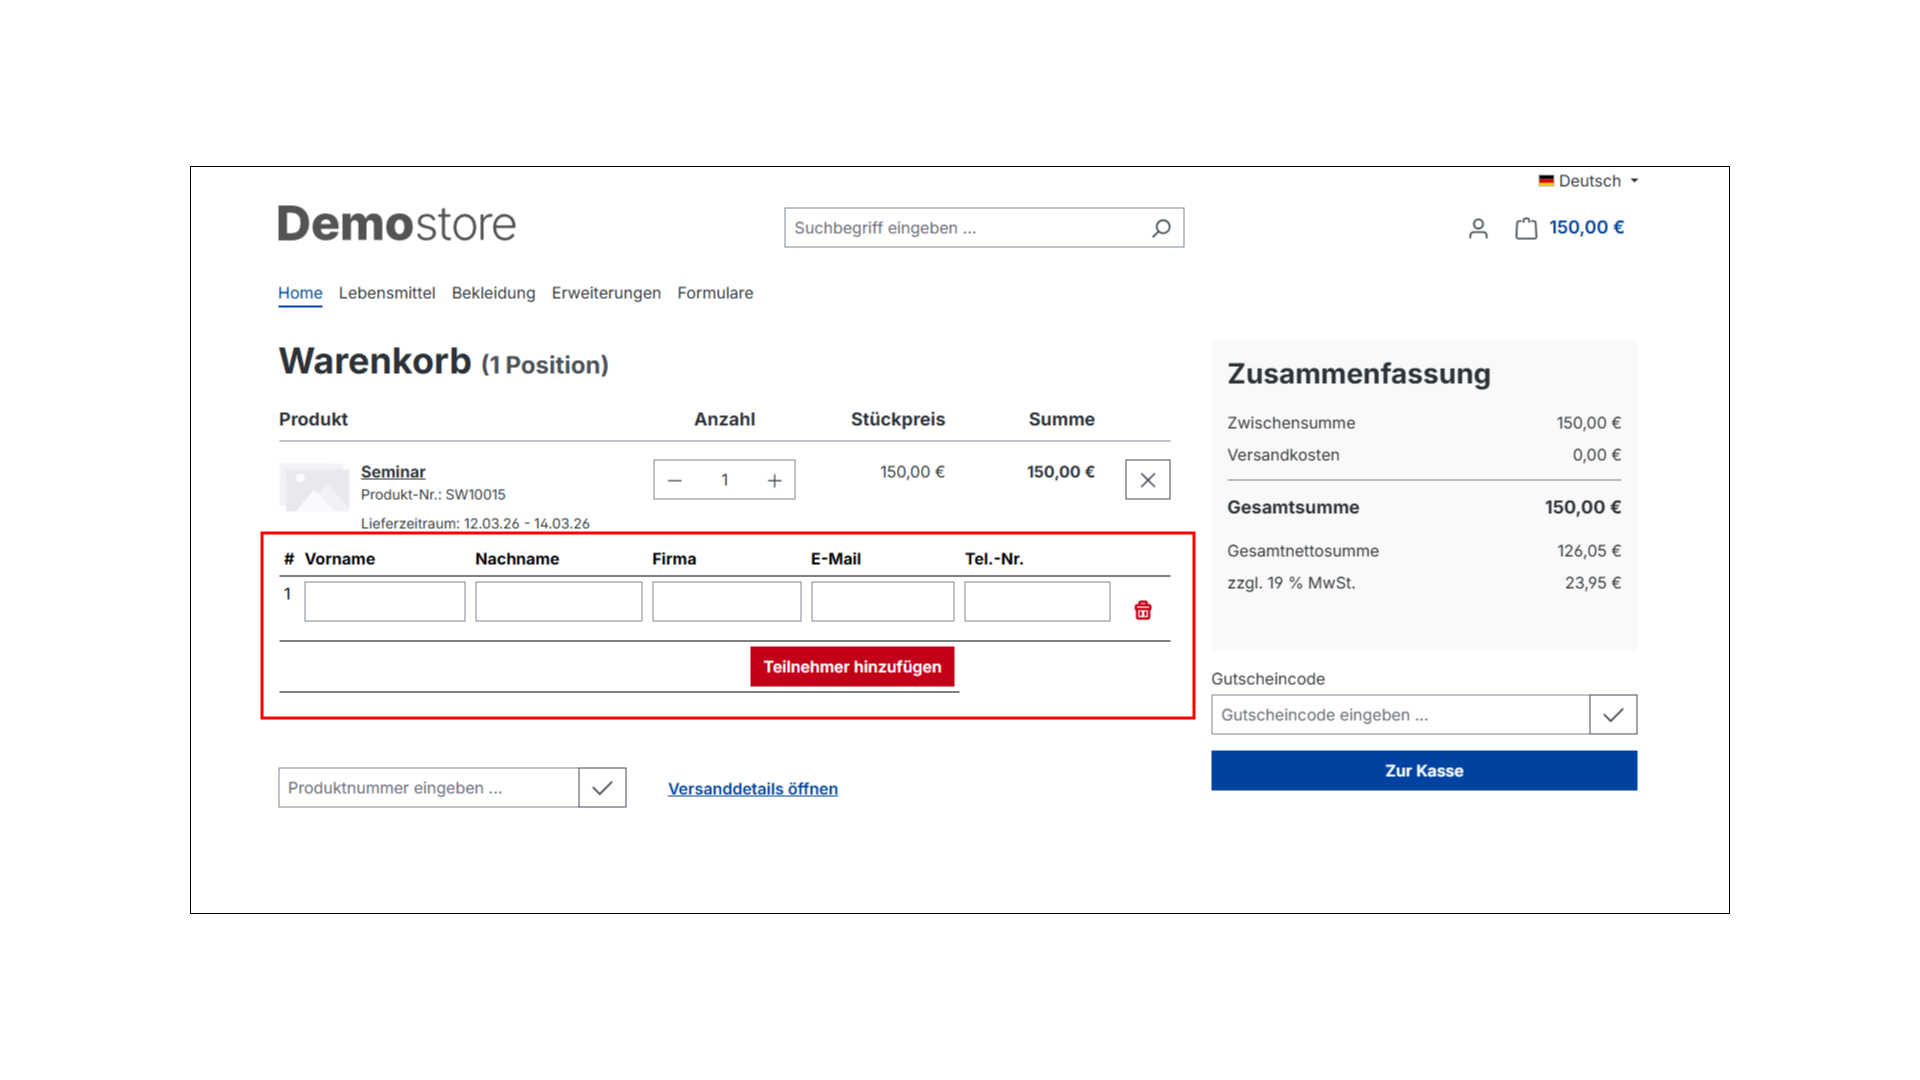The width and height of the screenshot is (1920, 1080).
Task: Open the Formulare menu item
Action: click(x=715, y=293)
